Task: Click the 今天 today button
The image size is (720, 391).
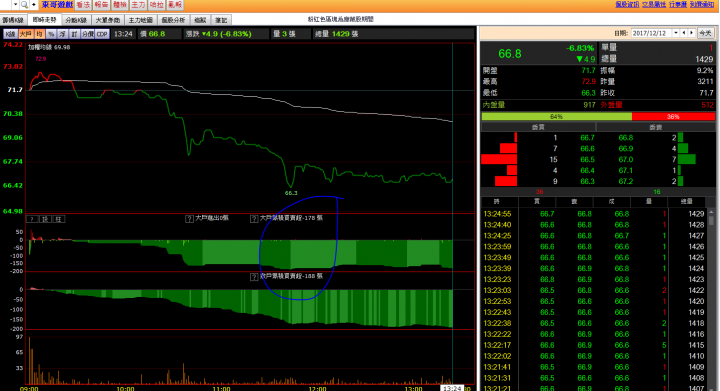Action: pos(705,33)
